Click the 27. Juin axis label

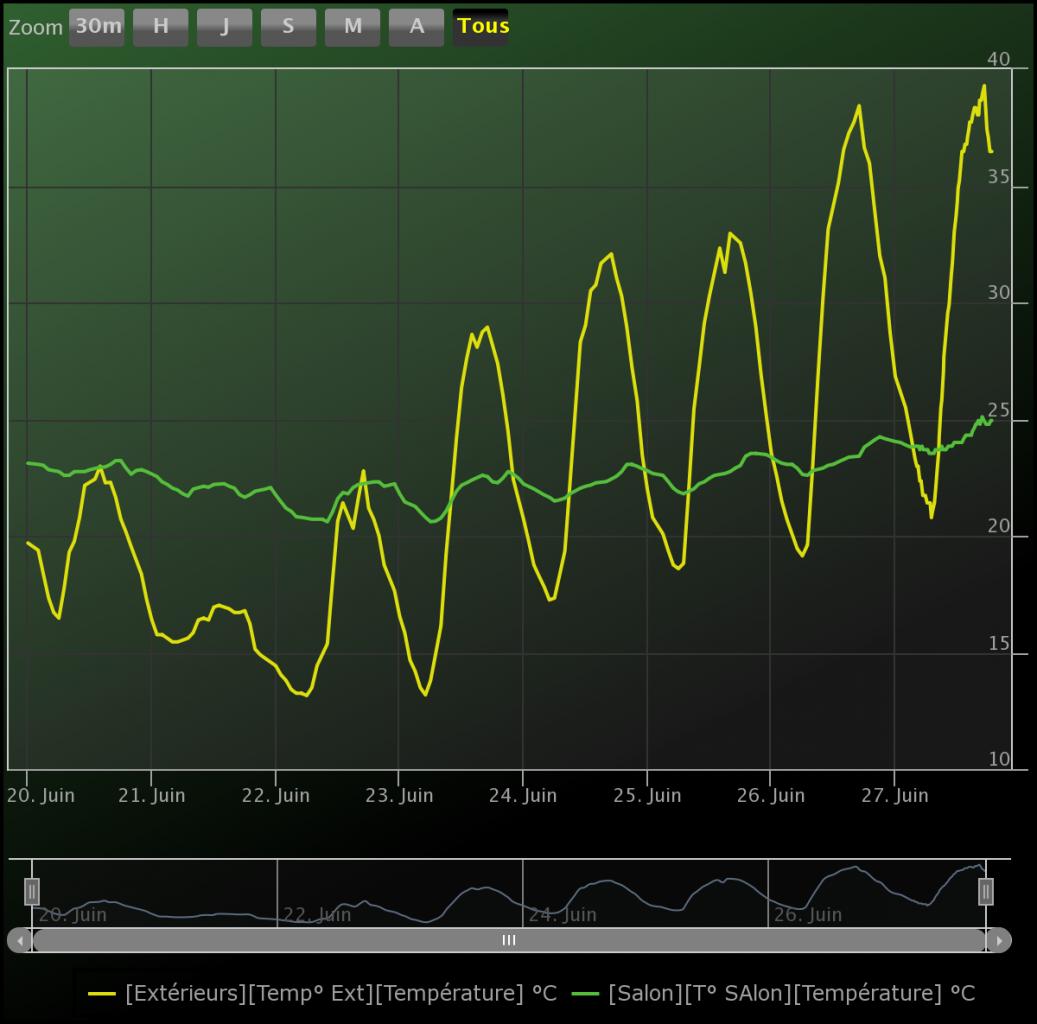click(894, 795)
